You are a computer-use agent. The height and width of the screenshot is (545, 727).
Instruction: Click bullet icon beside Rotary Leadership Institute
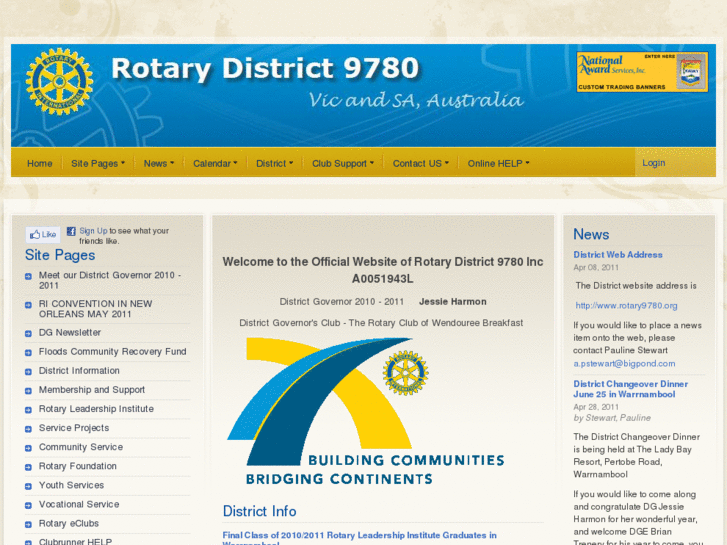click(28, 410)
